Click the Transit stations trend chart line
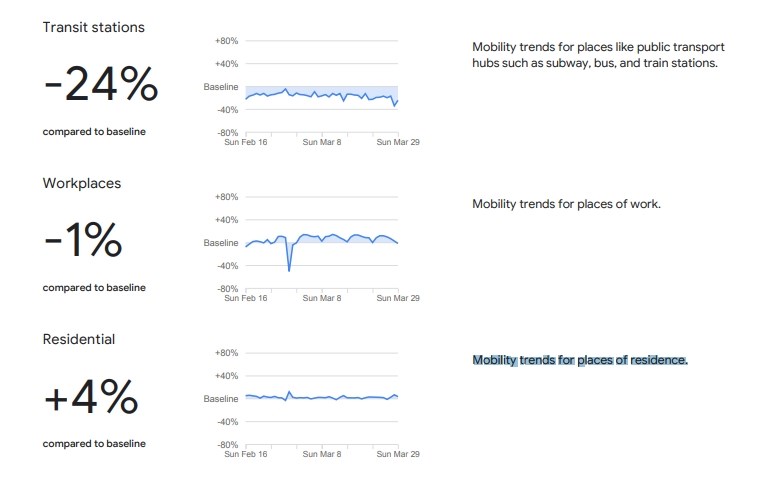The image size is (781, 486). [322, 95]
